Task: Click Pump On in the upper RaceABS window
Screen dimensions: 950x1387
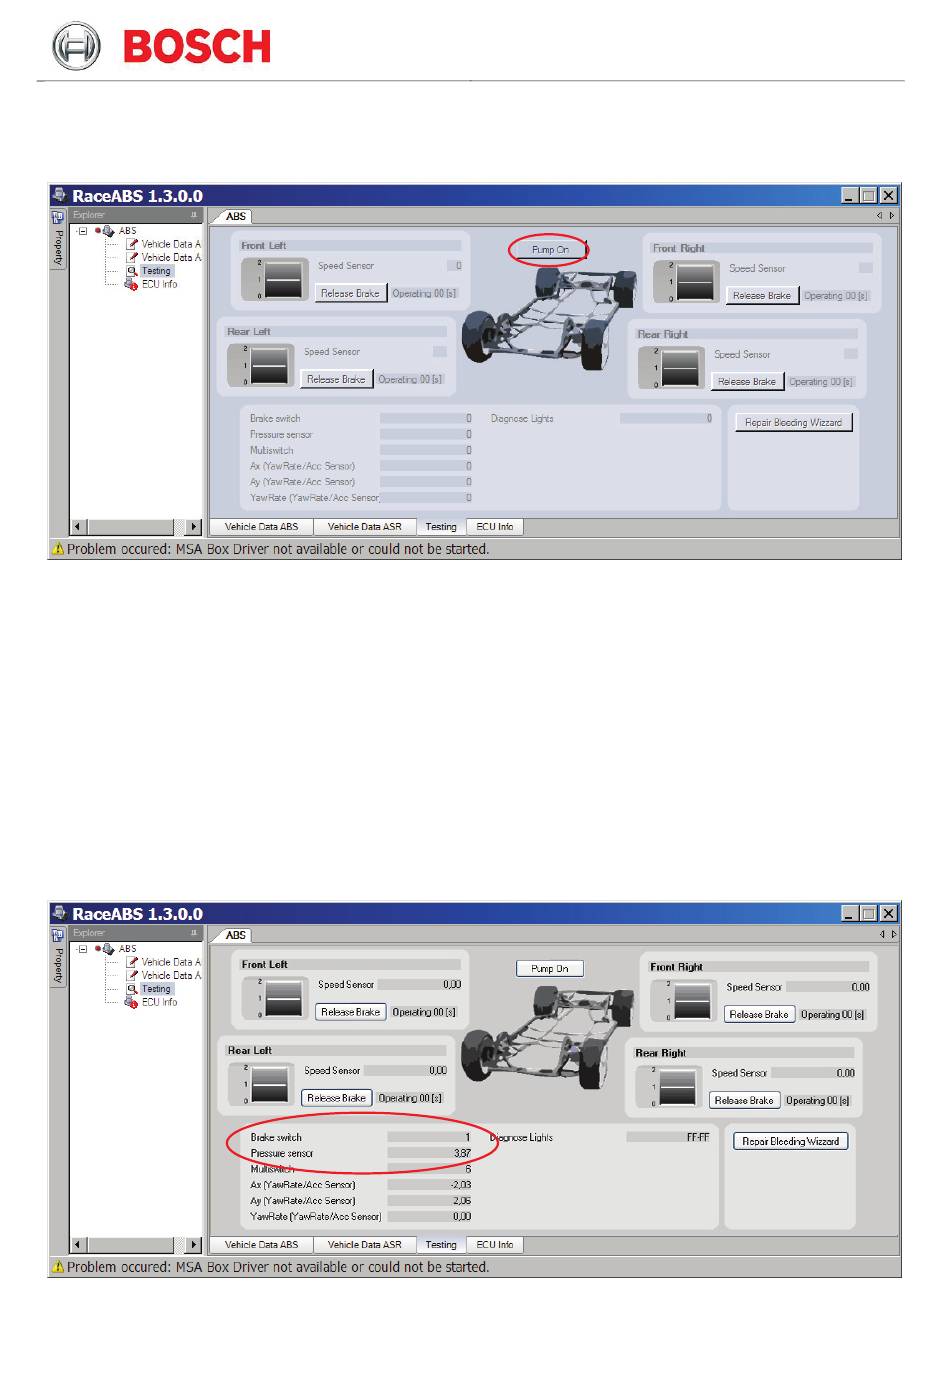Action: pos(550,250)
